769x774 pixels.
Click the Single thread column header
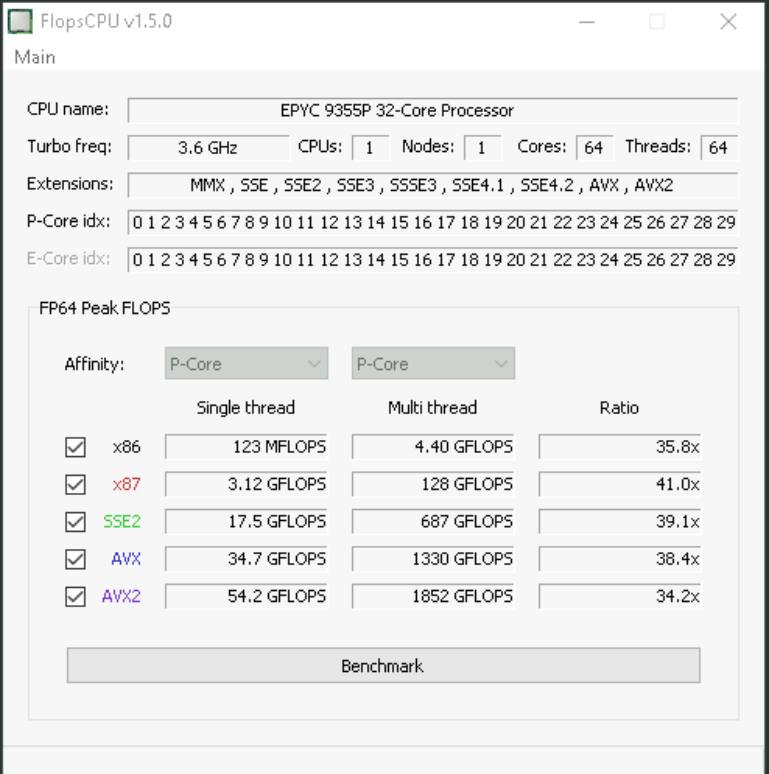(x=246, y=408)
